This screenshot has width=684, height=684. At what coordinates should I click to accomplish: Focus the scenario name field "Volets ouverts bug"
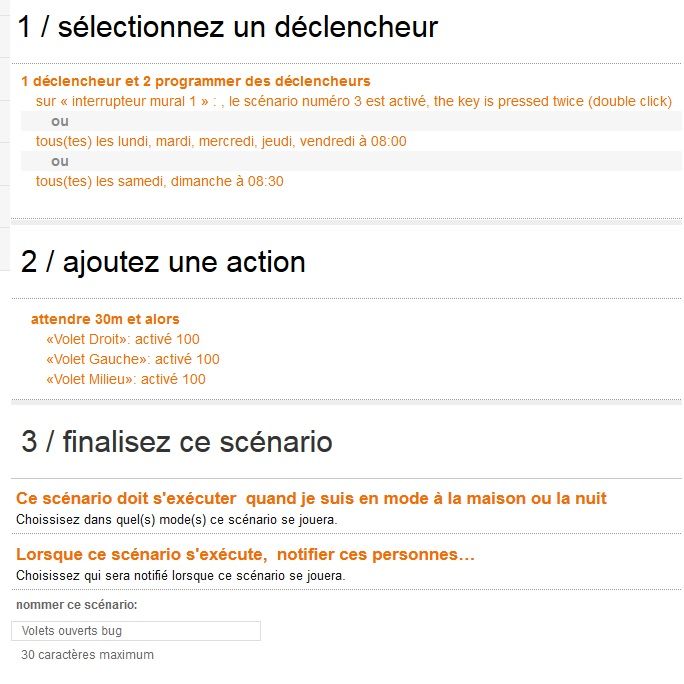(136, 631)
